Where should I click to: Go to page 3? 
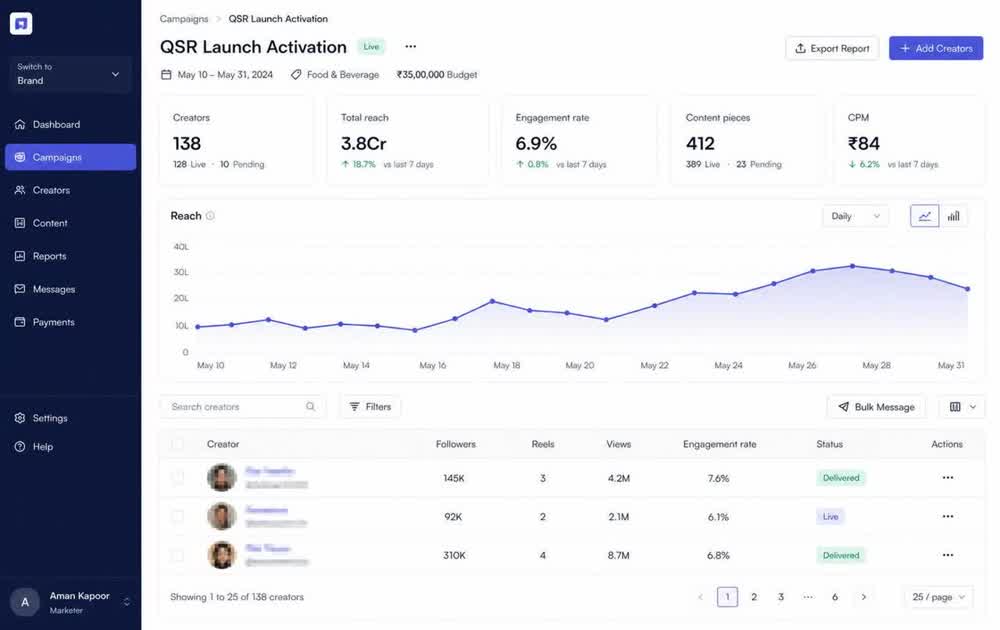point(781,597)
